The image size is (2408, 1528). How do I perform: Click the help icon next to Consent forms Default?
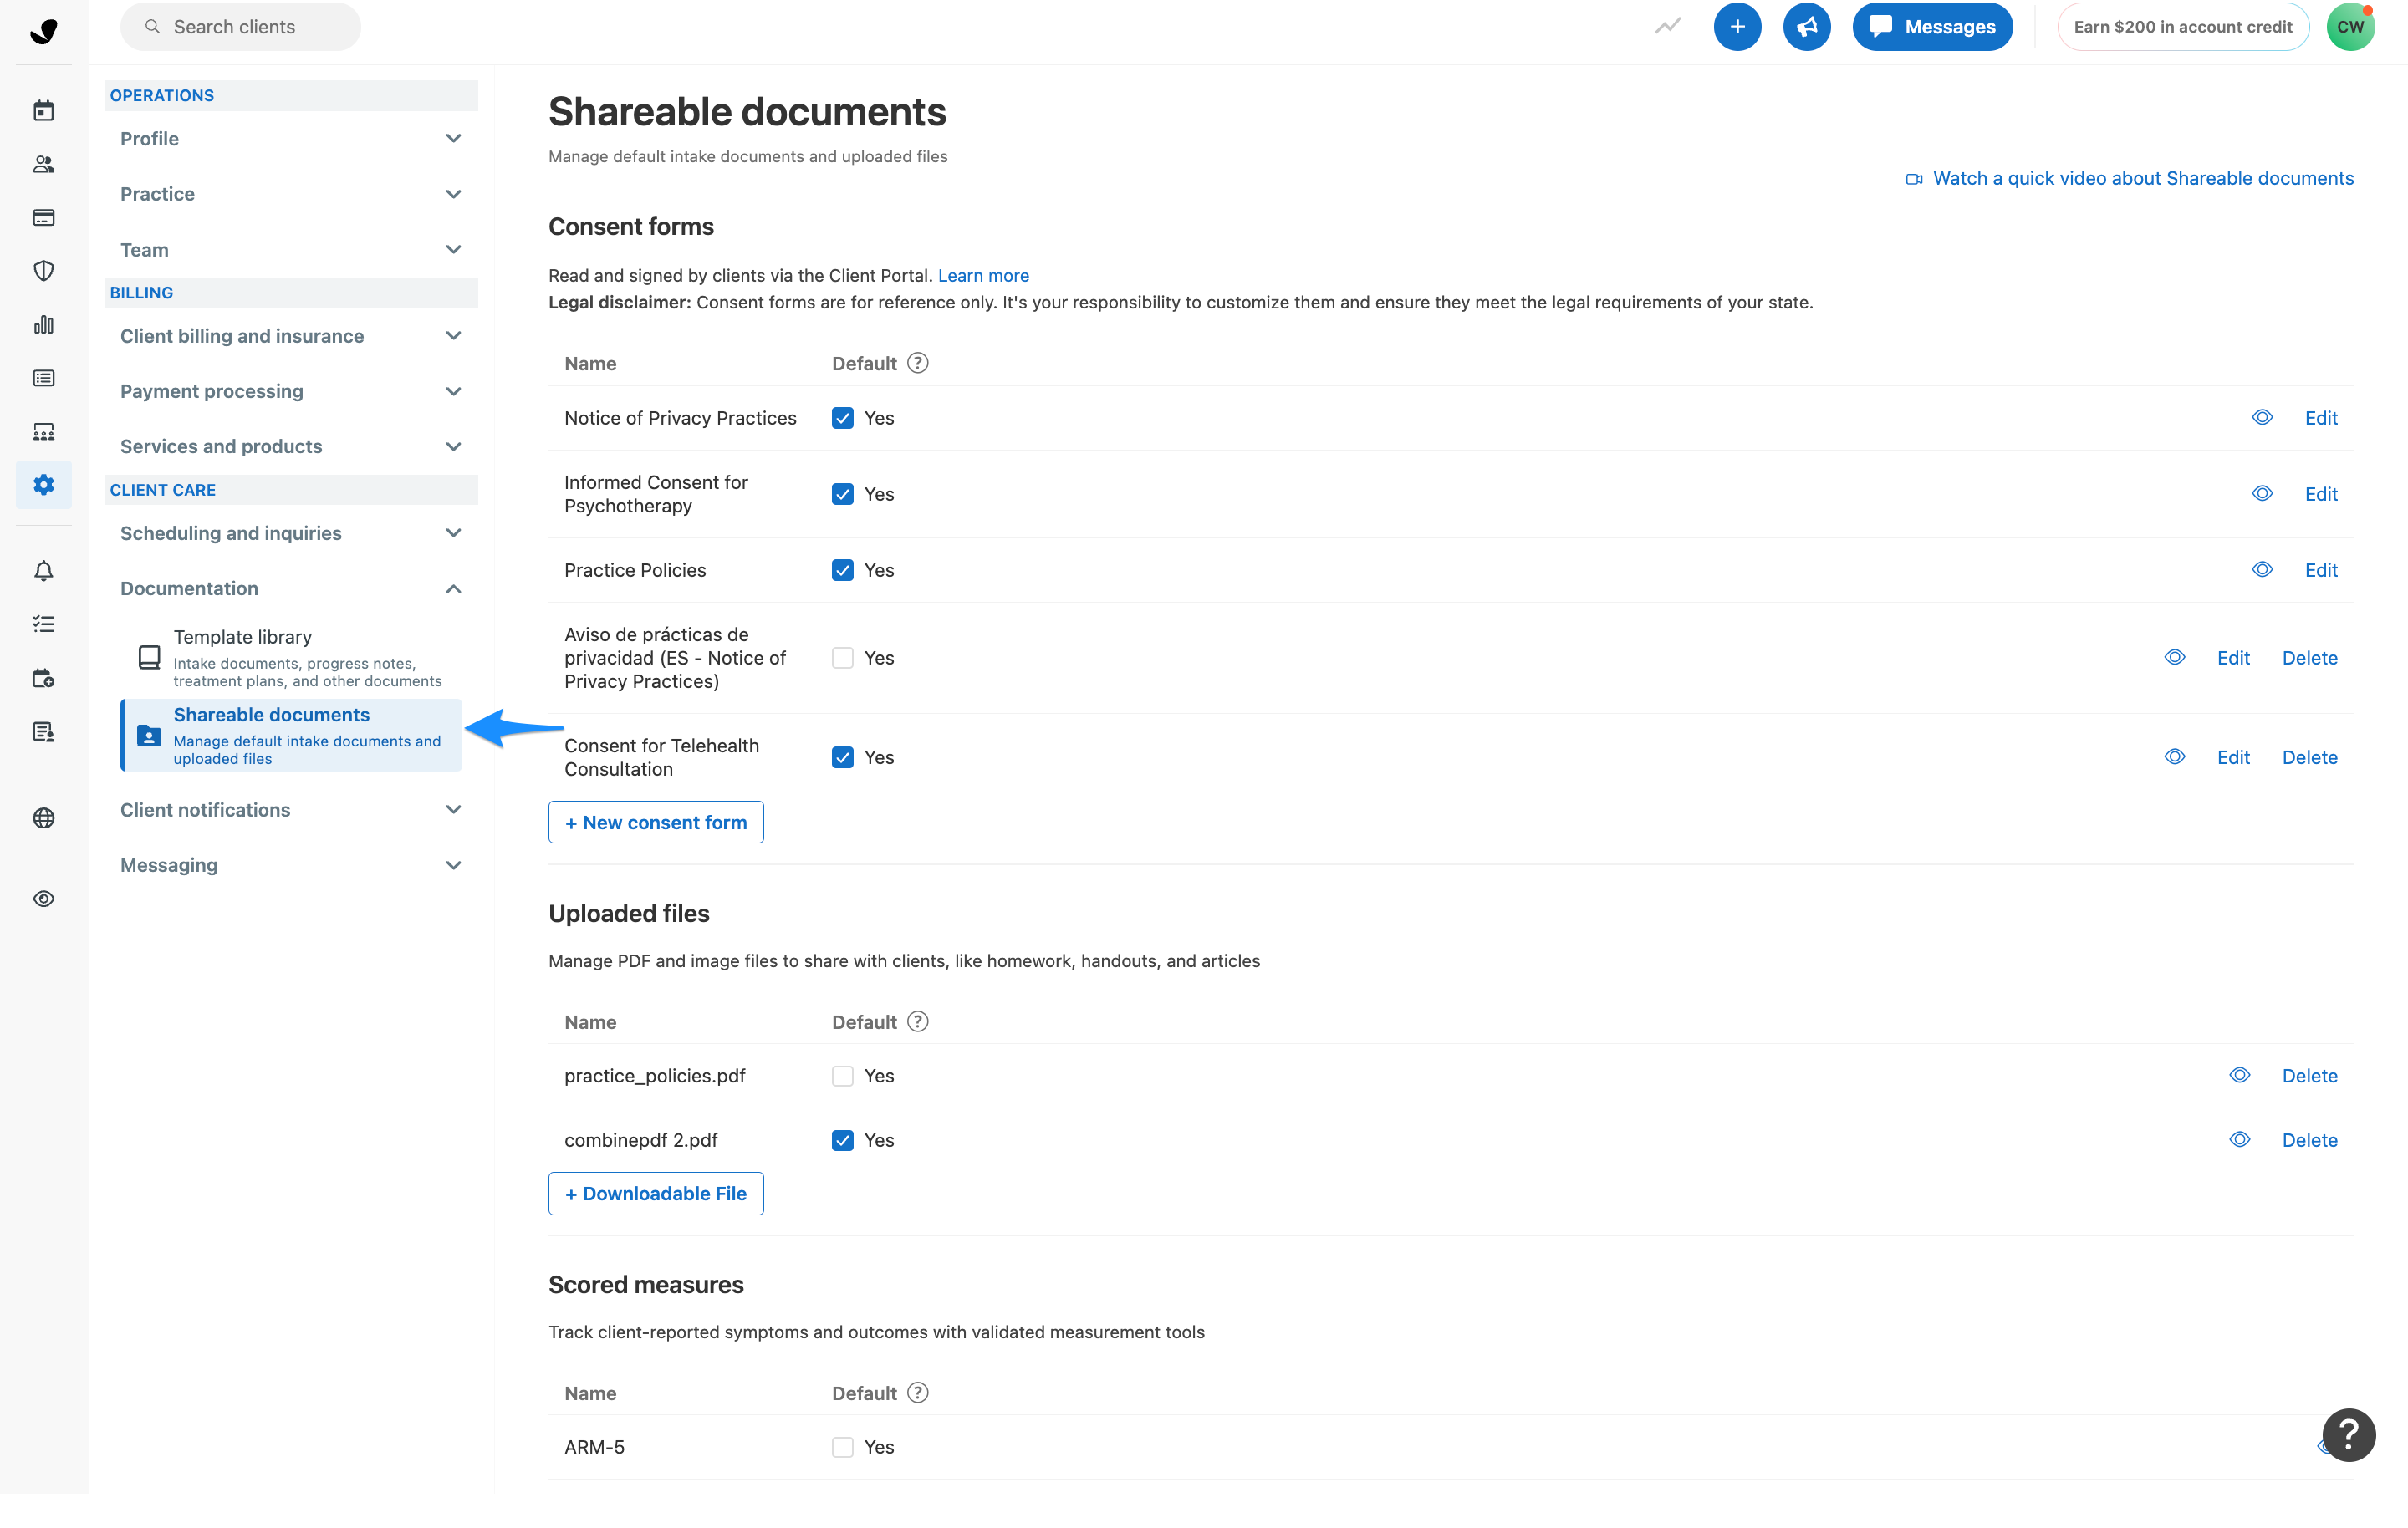coord(917,363)
